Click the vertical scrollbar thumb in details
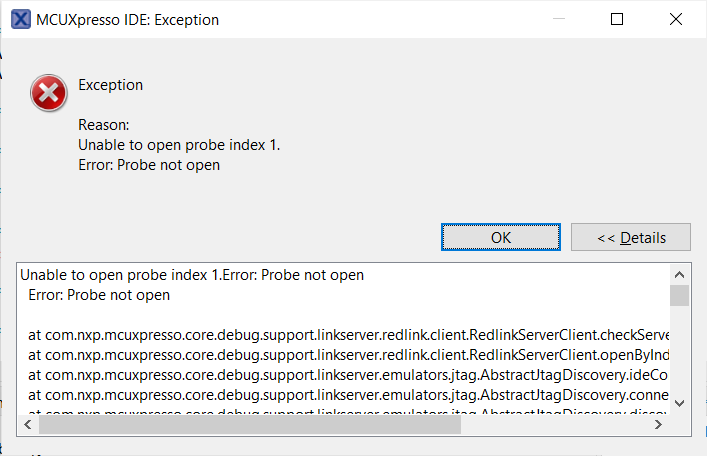707x456 pixels. pos(679,295)
